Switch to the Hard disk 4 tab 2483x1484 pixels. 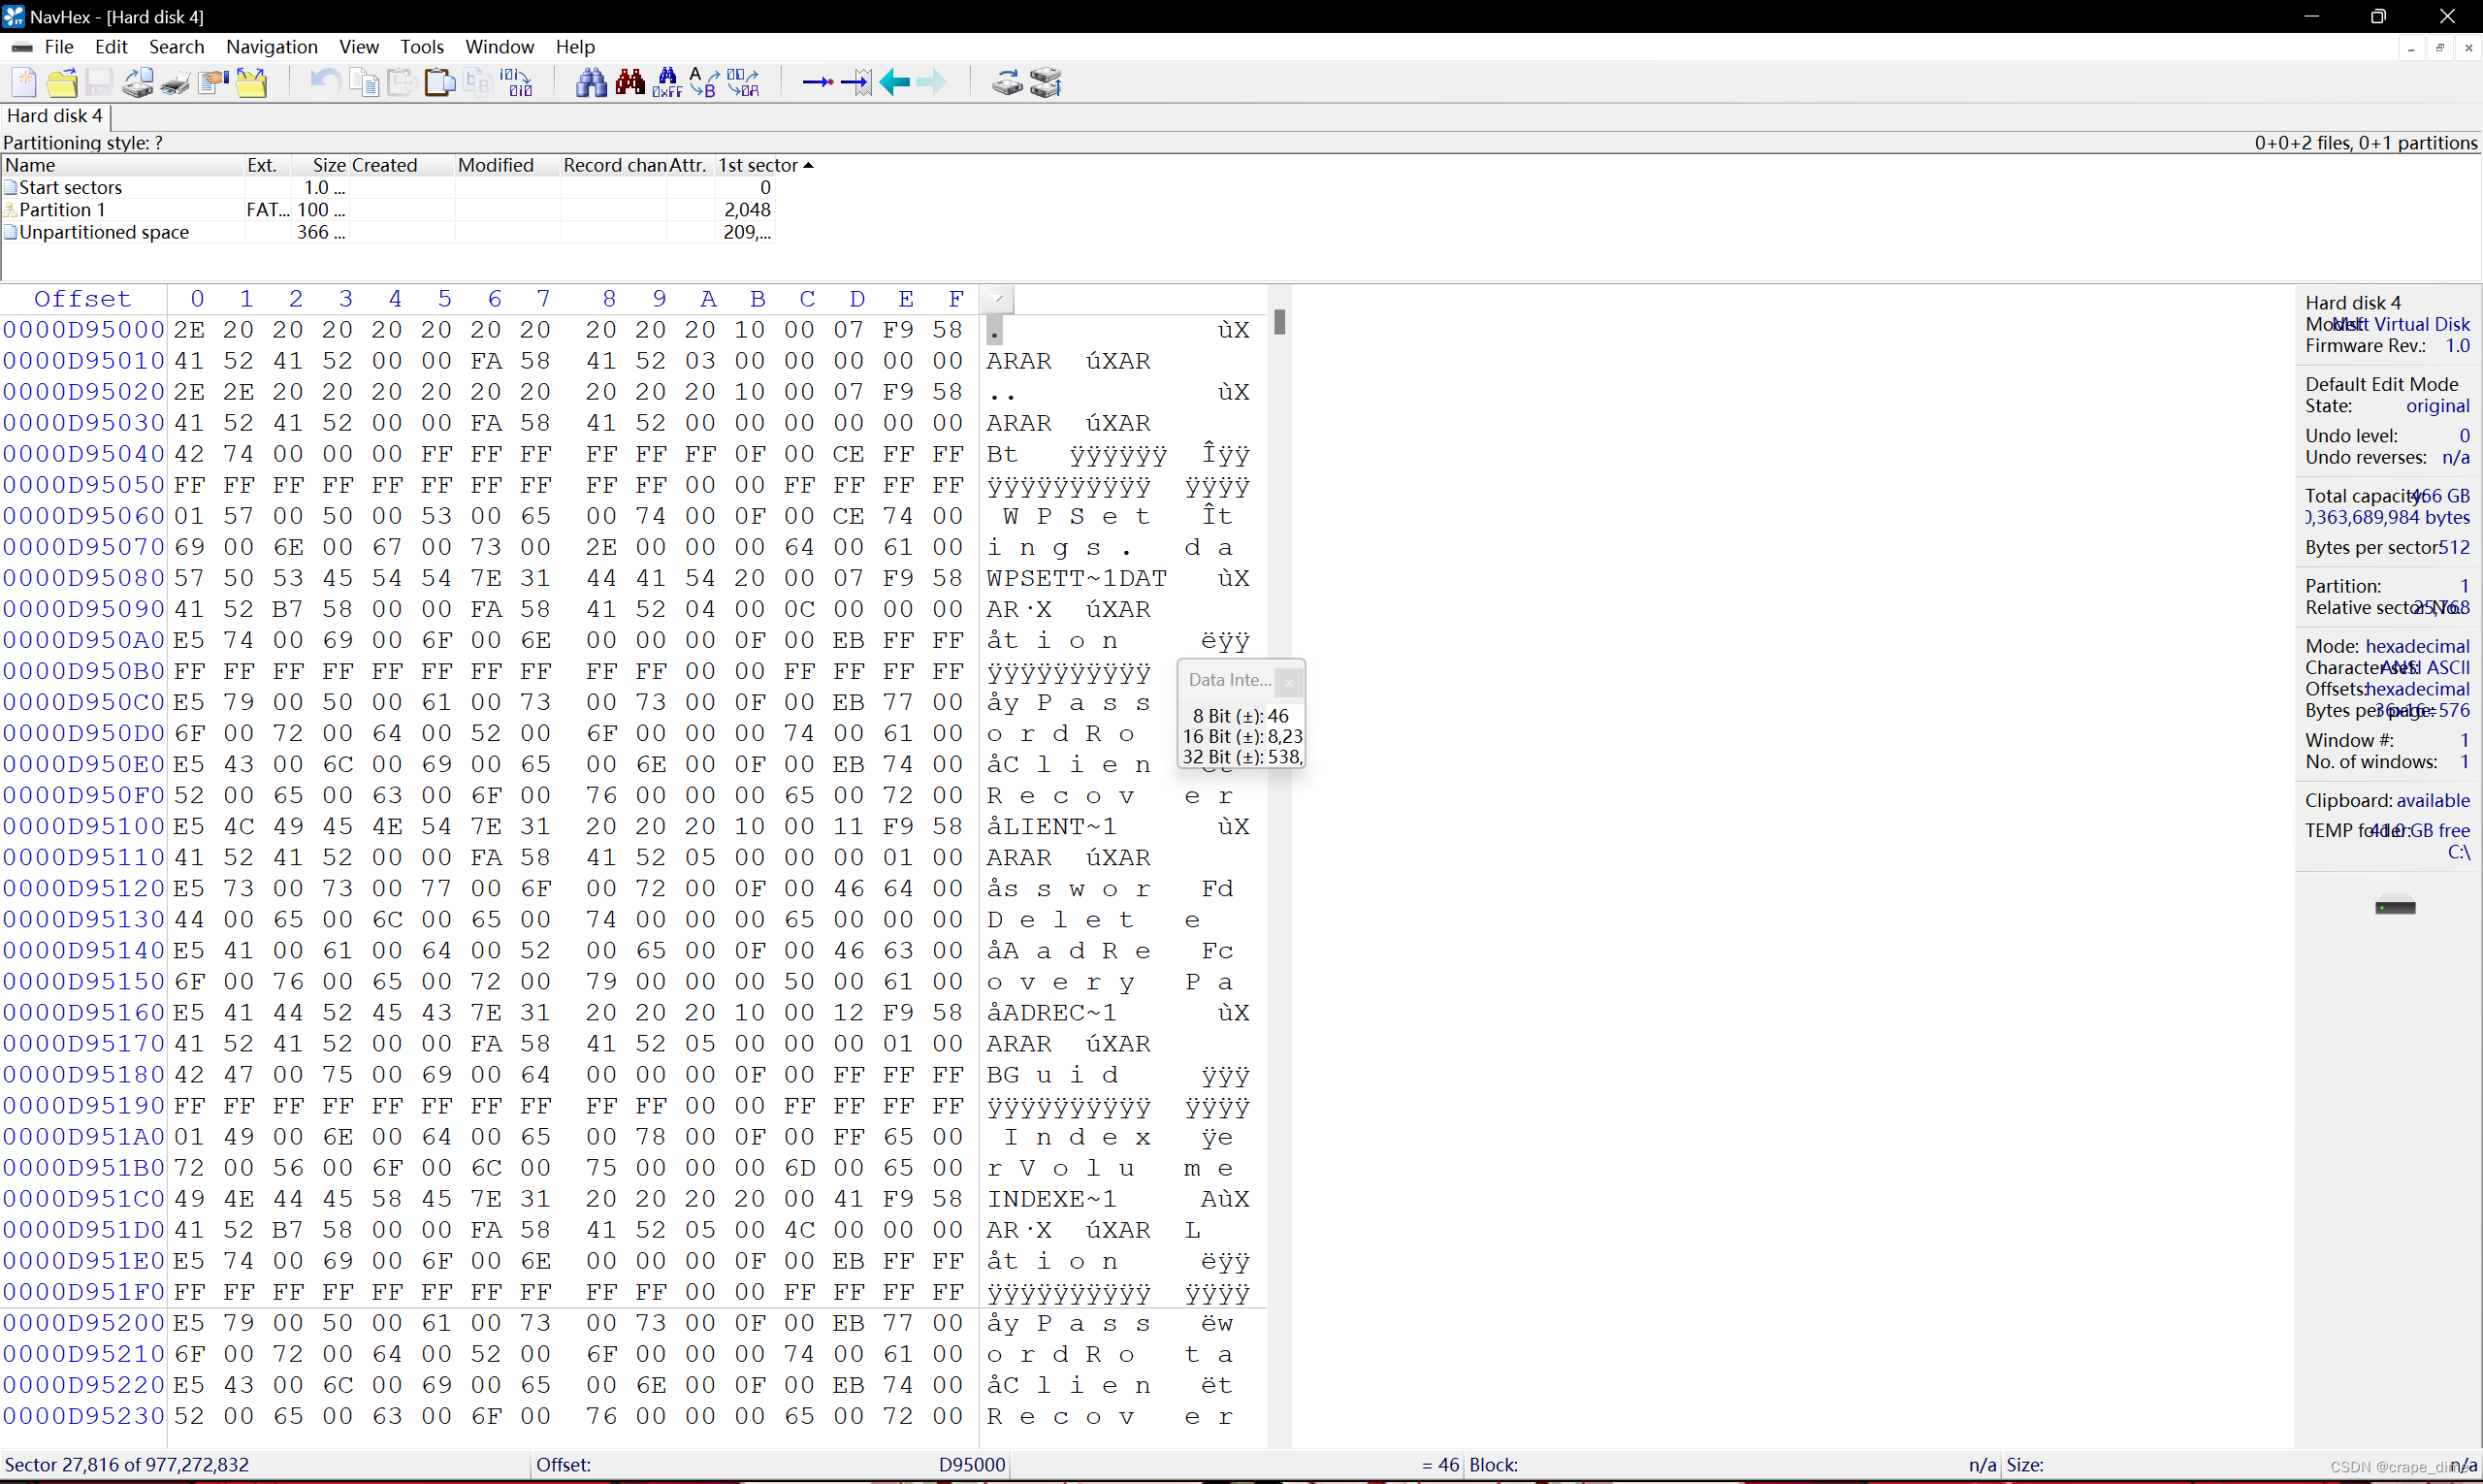pyautogui.click(x=55, y=116)
